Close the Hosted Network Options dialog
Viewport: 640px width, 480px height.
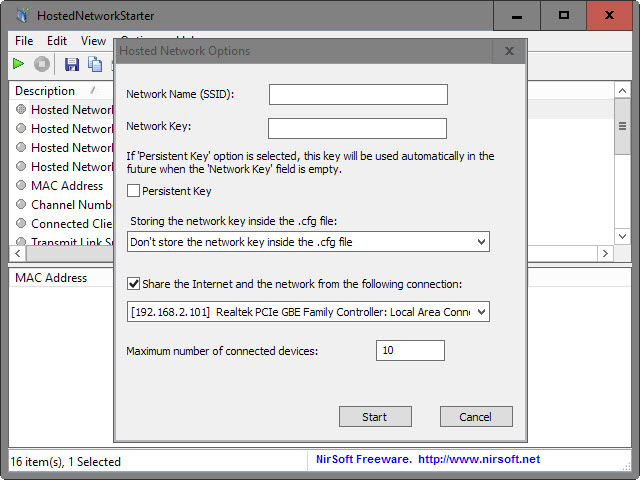509,51
